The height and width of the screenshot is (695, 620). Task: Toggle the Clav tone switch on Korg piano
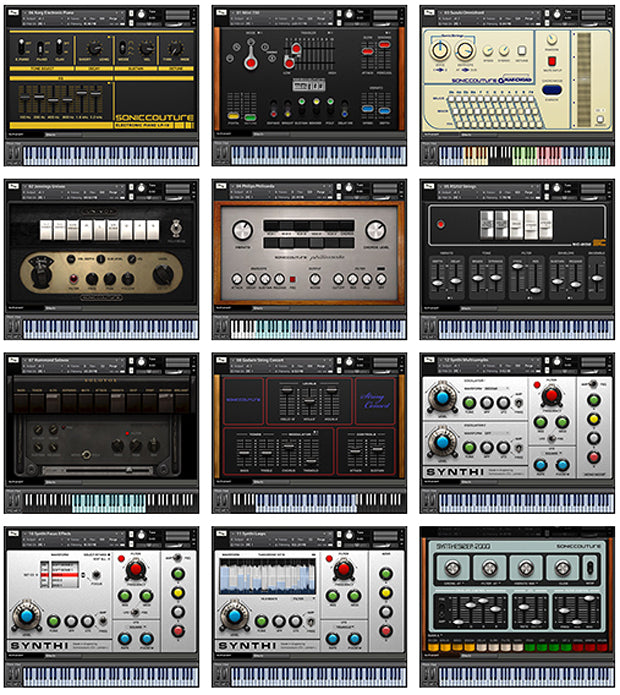click(59, 47)
